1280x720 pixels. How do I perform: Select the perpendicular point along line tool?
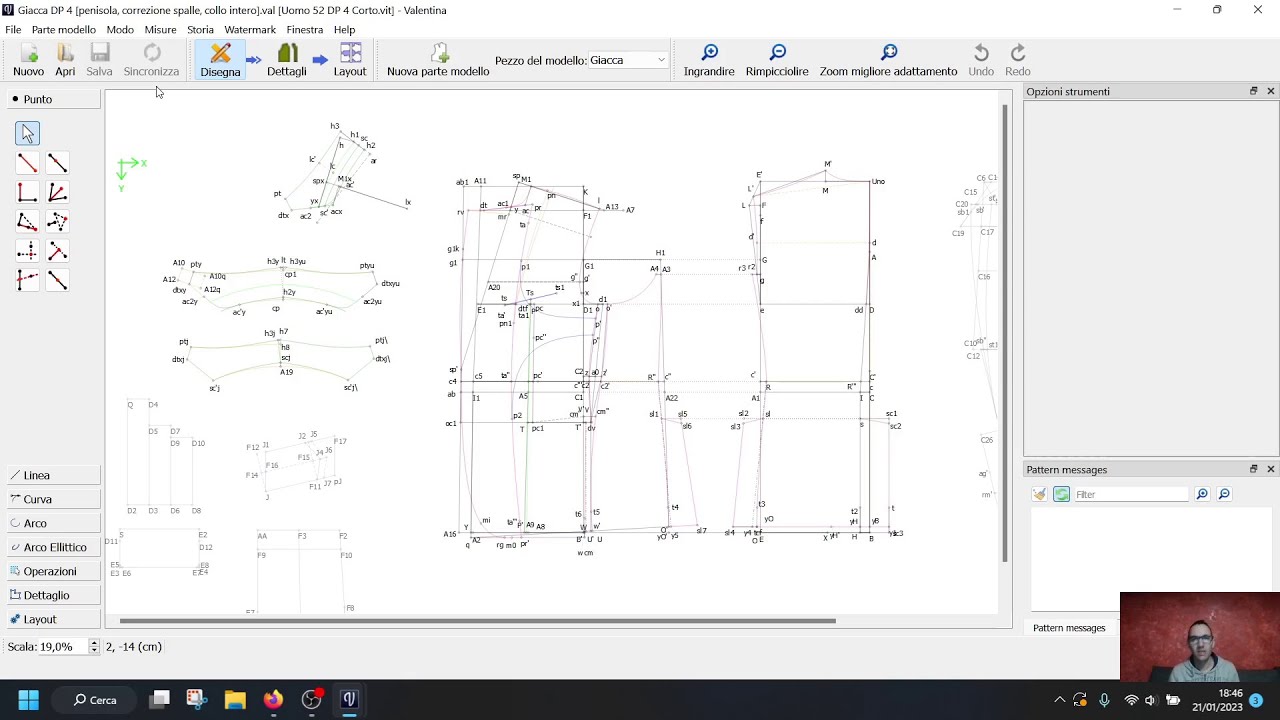57,252
